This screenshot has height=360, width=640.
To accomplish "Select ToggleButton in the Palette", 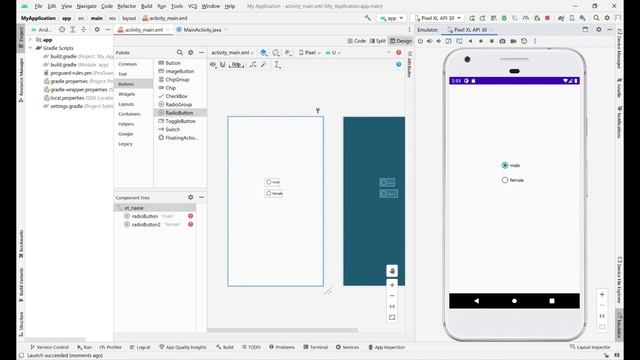I will tap(180, 121).
